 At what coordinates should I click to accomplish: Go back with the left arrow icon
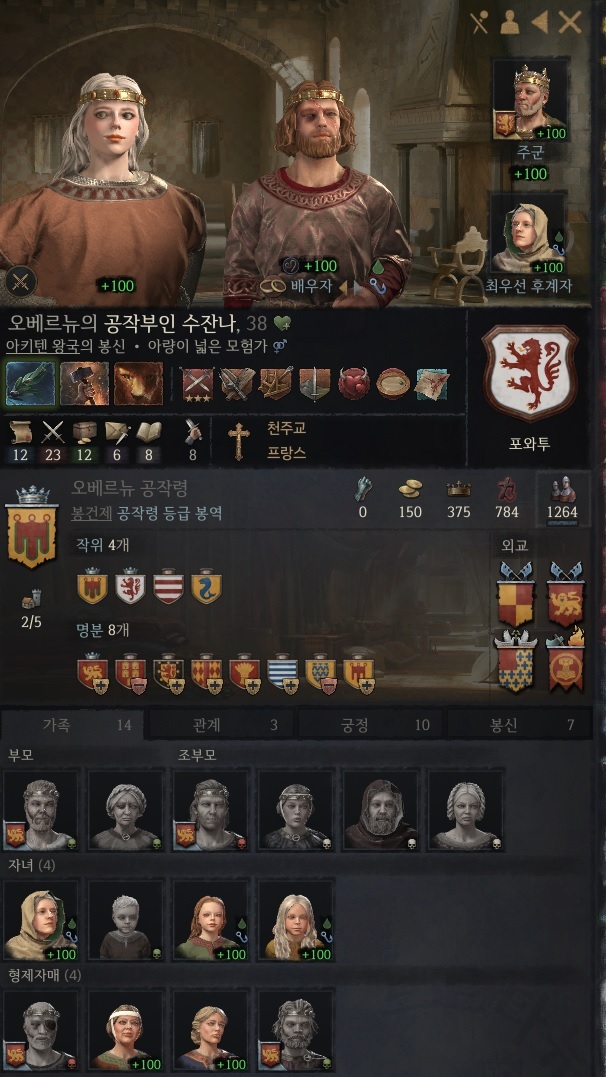(539, 23)
